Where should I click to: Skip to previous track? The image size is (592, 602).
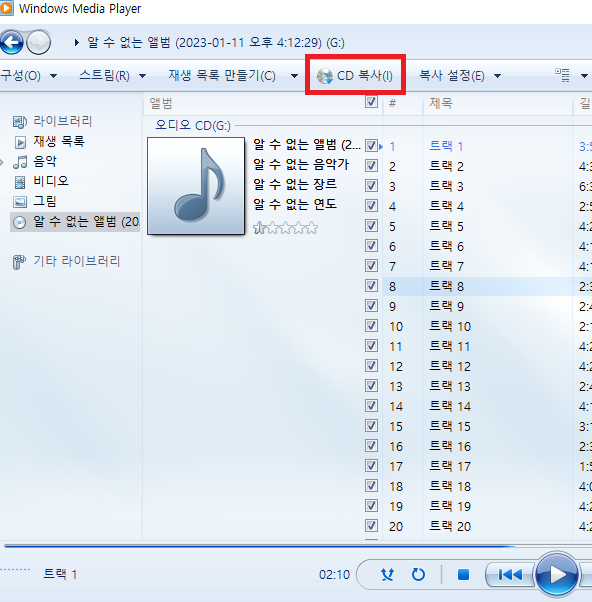[510, 575]
